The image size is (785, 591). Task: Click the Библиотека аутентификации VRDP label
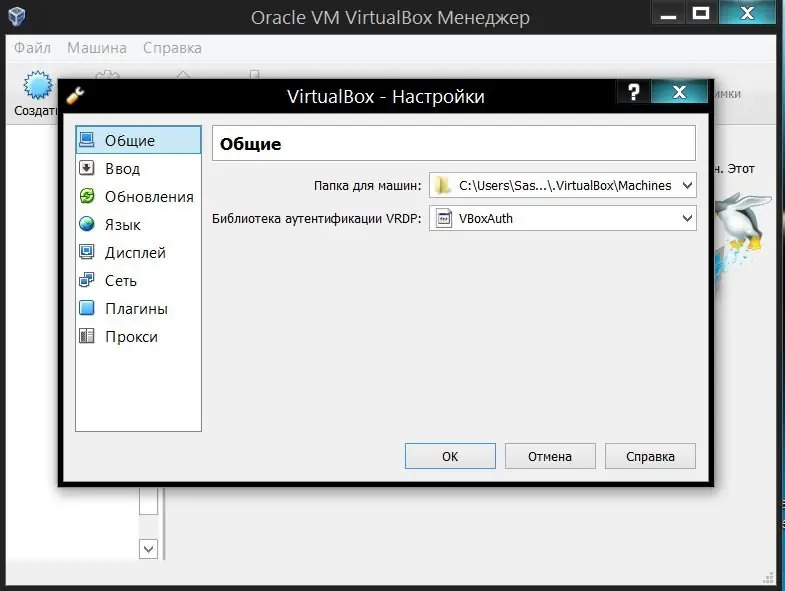[x=316, y=219]
